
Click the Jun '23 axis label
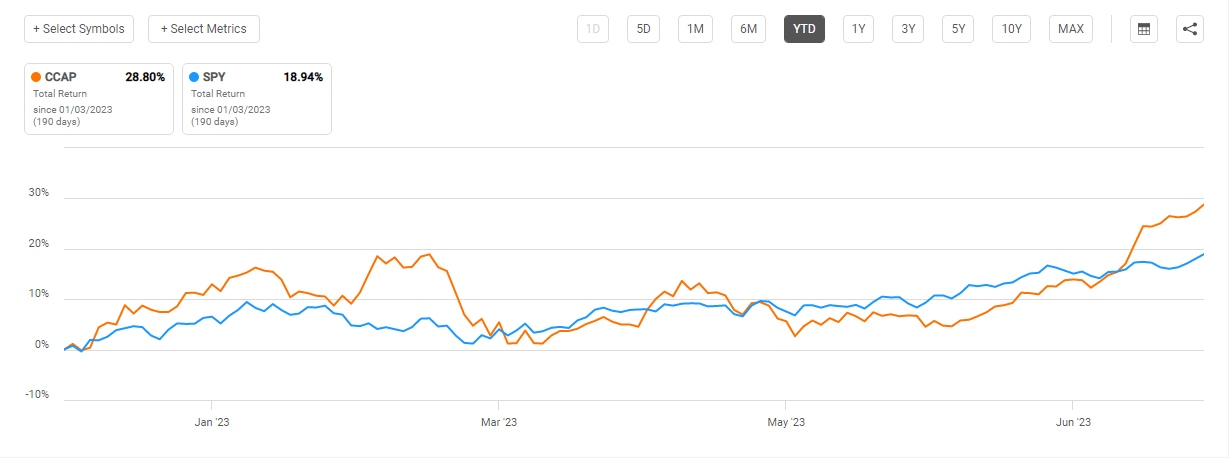(1073, 422)
